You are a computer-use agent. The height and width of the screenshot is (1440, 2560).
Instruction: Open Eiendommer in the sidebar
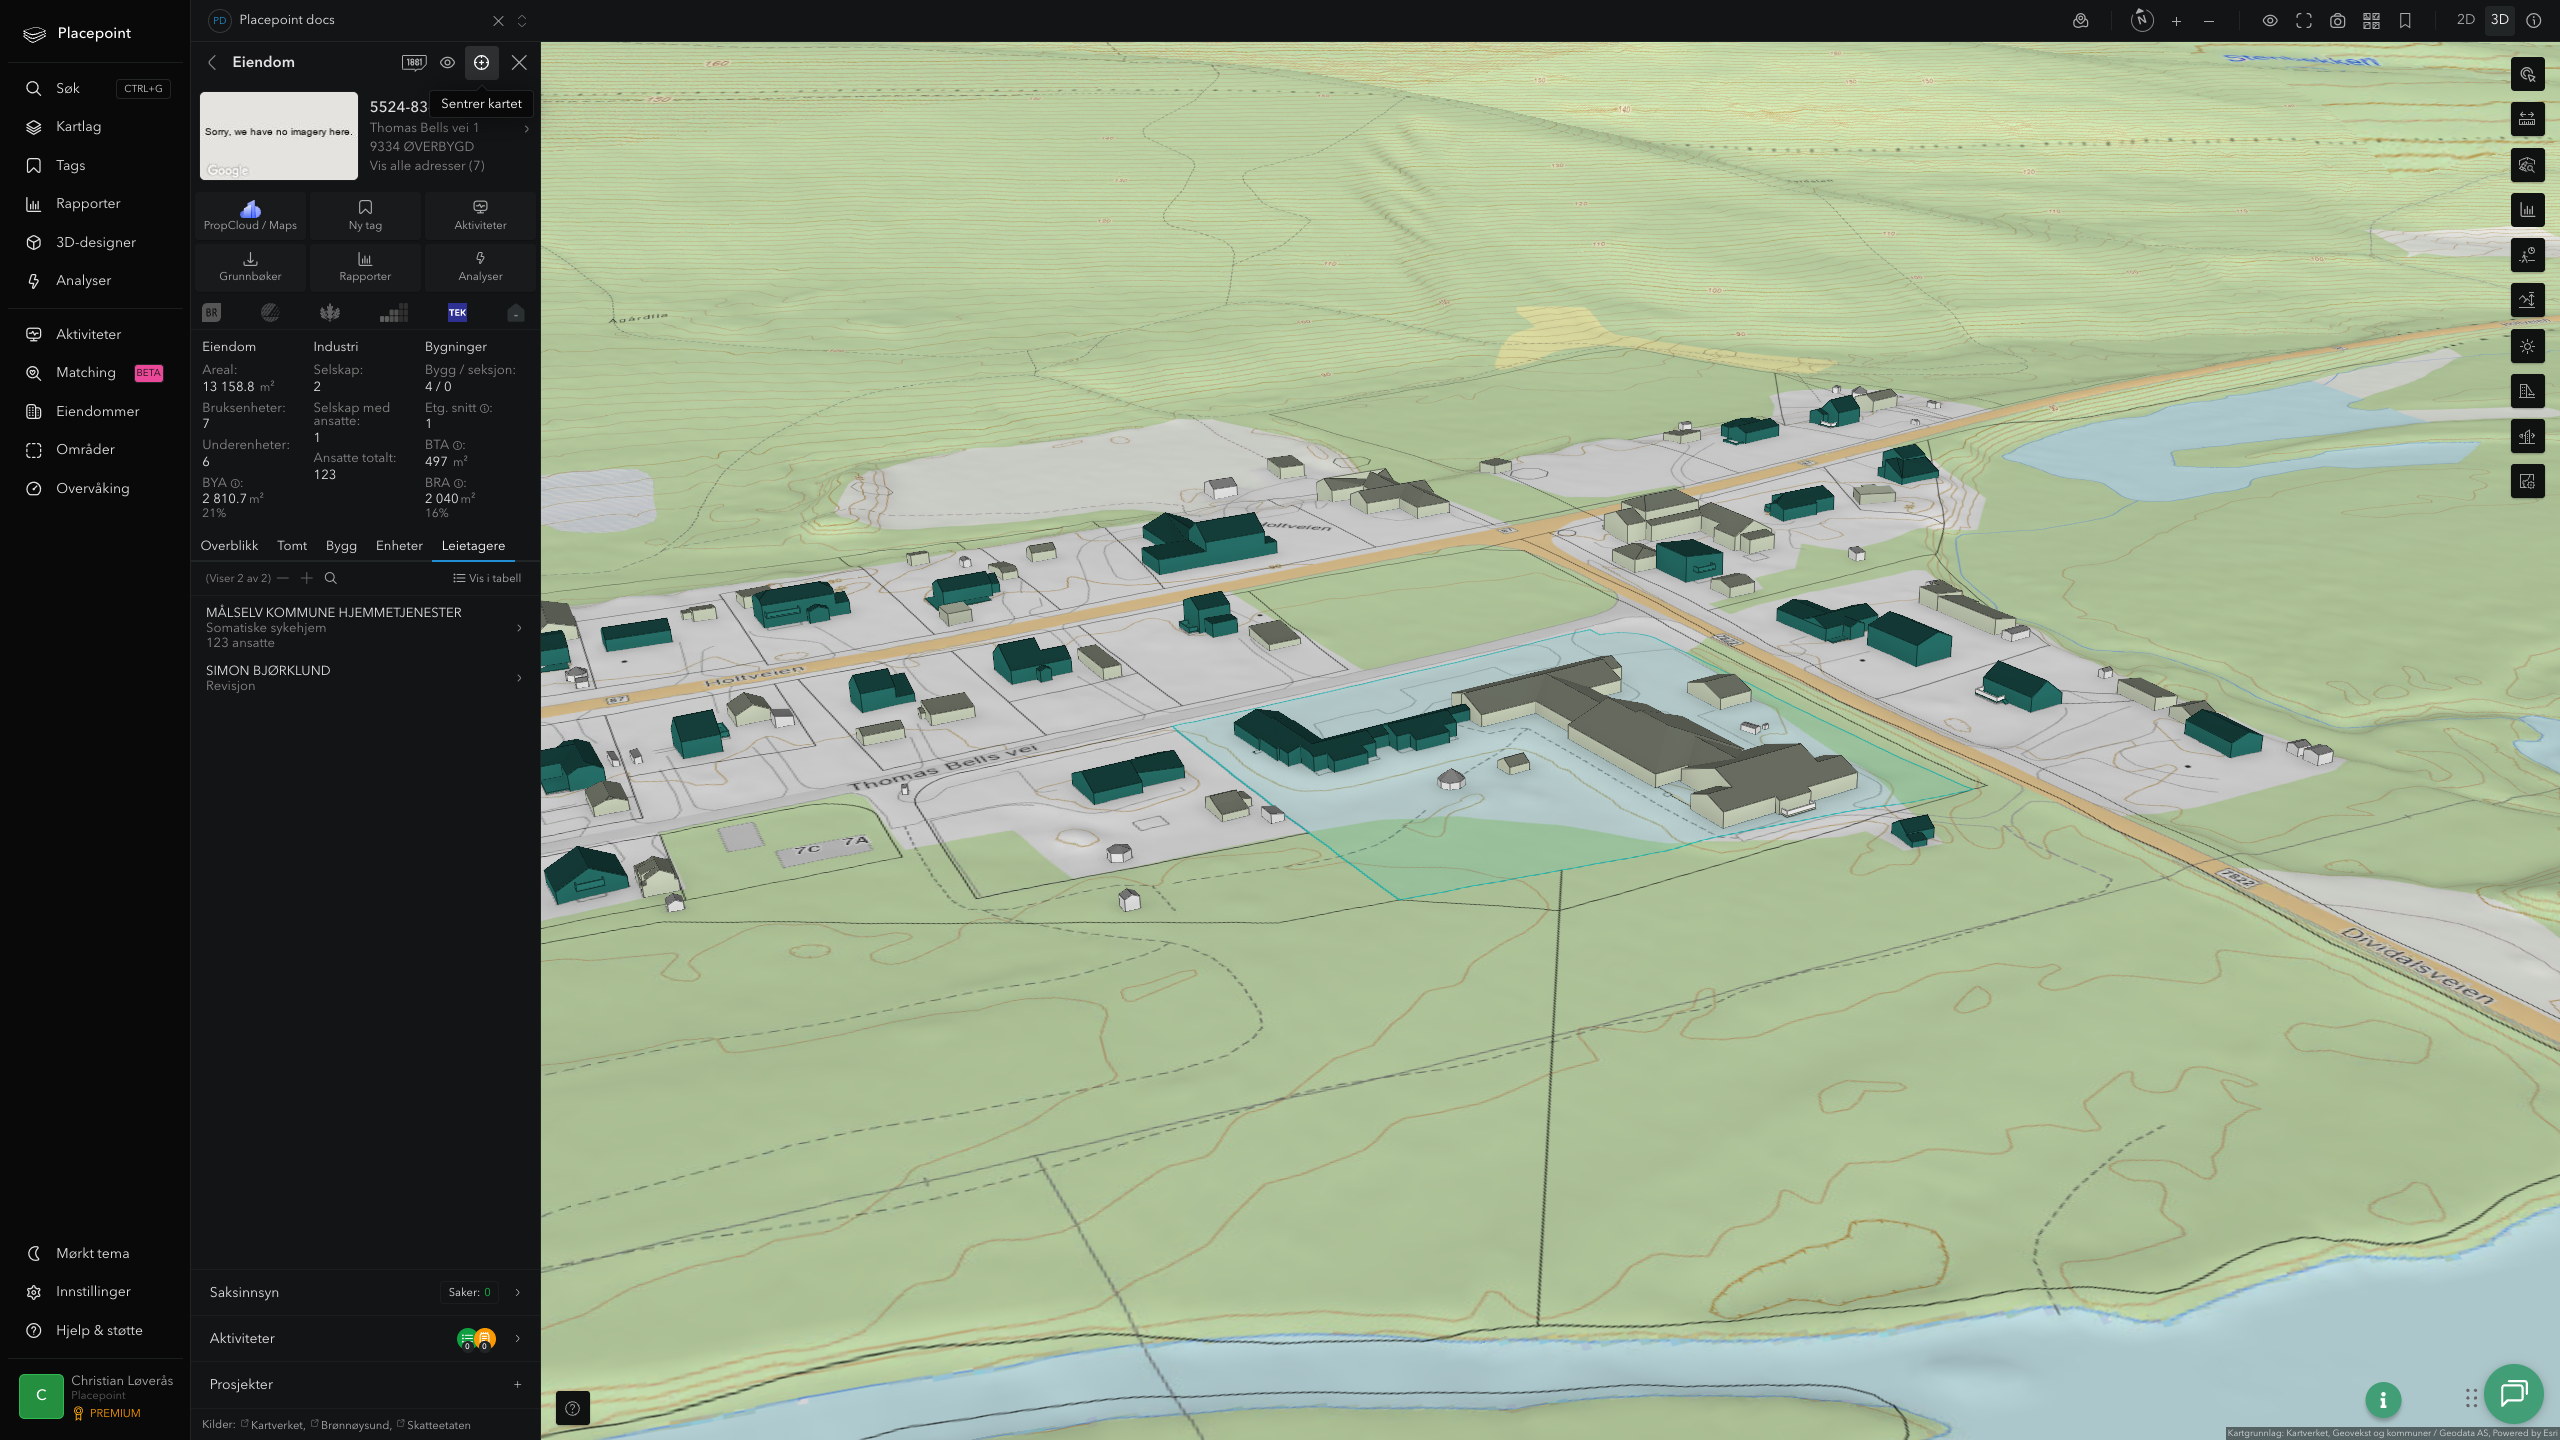pyautogui.click(x=96, y=411)
